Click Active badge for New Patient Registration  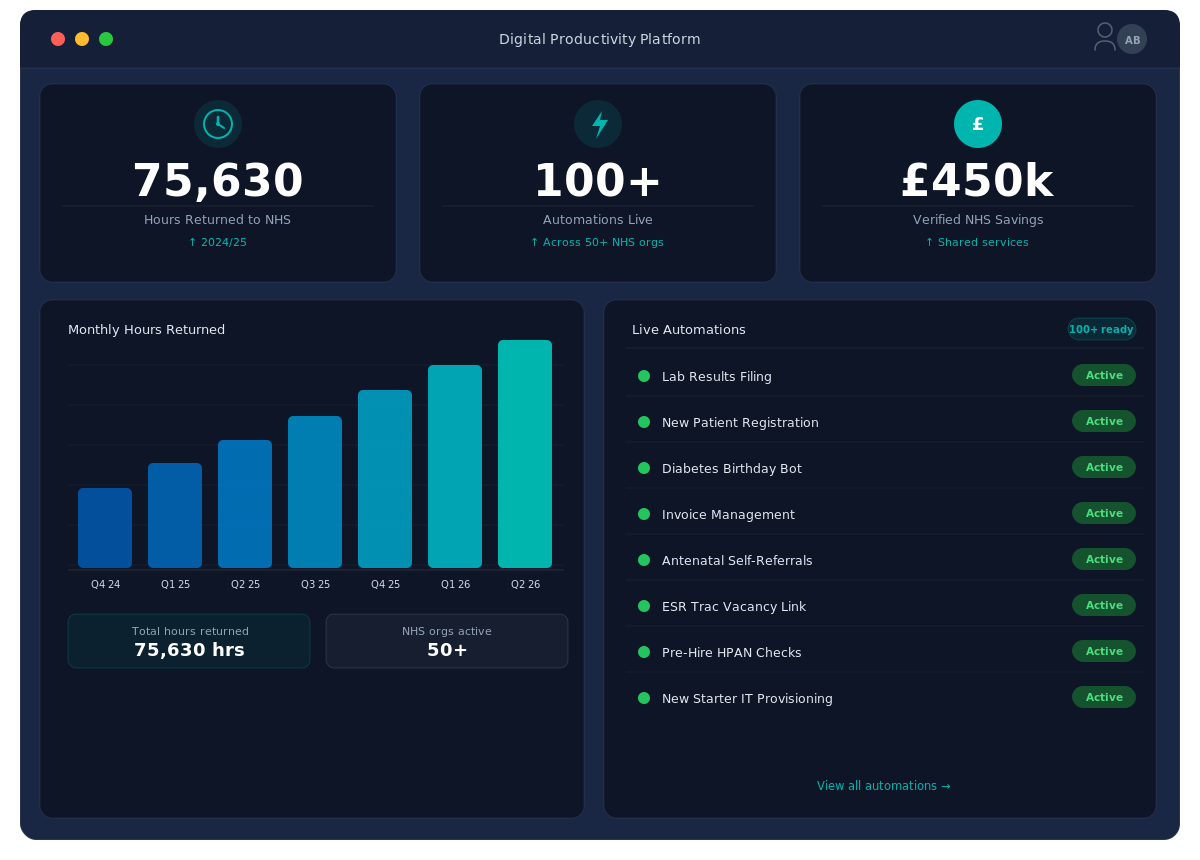(x=1104, y=421)
